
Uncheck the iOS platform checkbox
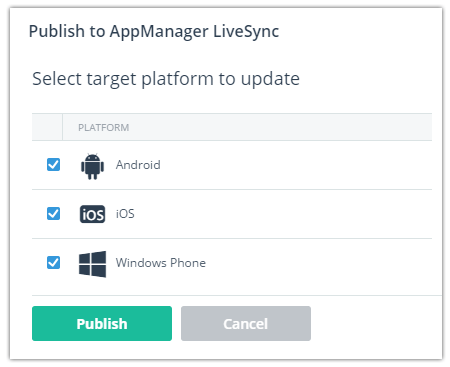[x=53, y=214]
